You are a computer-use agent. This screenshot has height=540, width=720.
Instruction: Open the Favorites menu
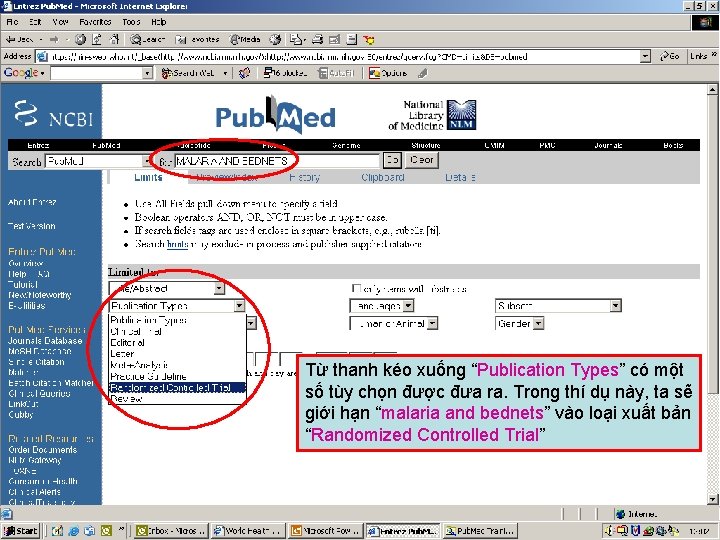(95, 22)
